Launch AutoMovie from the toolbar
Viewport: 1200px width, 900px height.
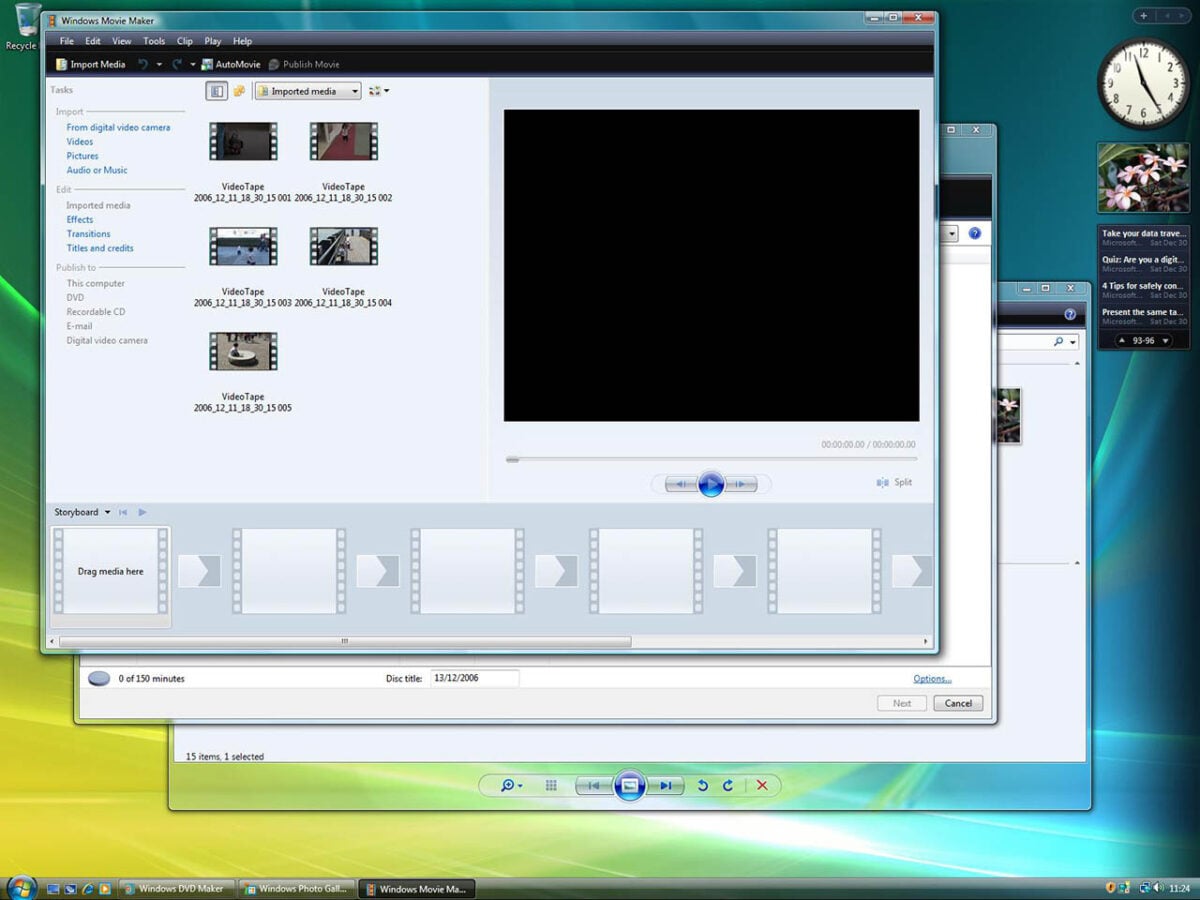coord(231,64)
